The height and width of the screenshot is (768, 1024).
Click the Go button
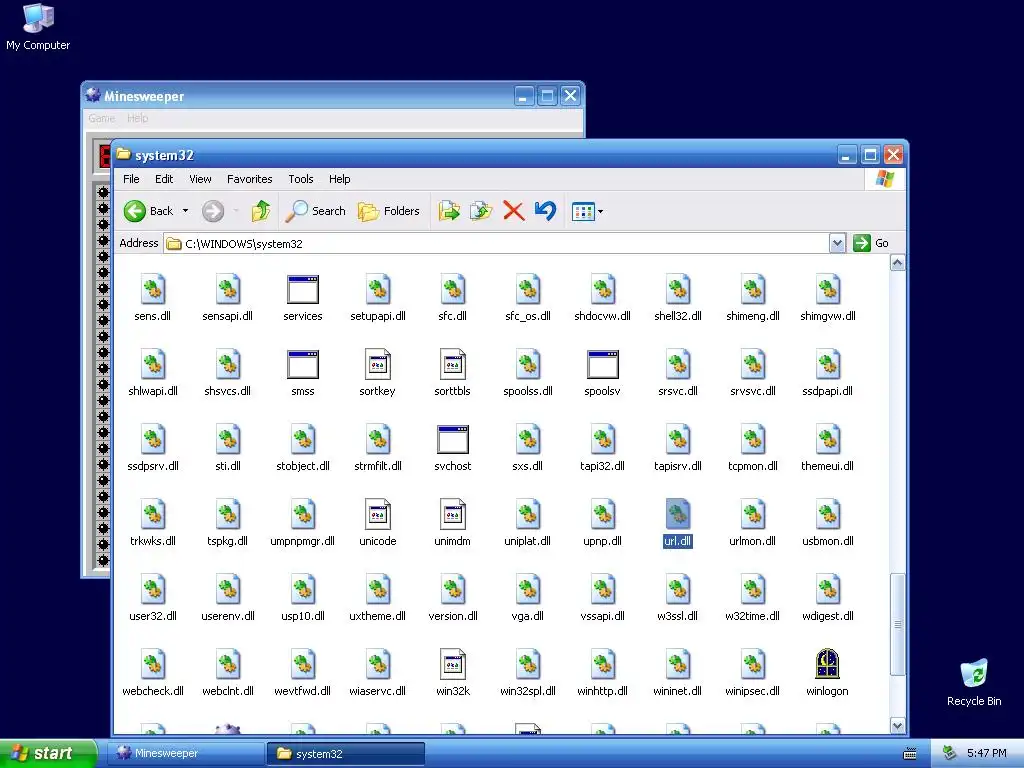coord(871,243)
